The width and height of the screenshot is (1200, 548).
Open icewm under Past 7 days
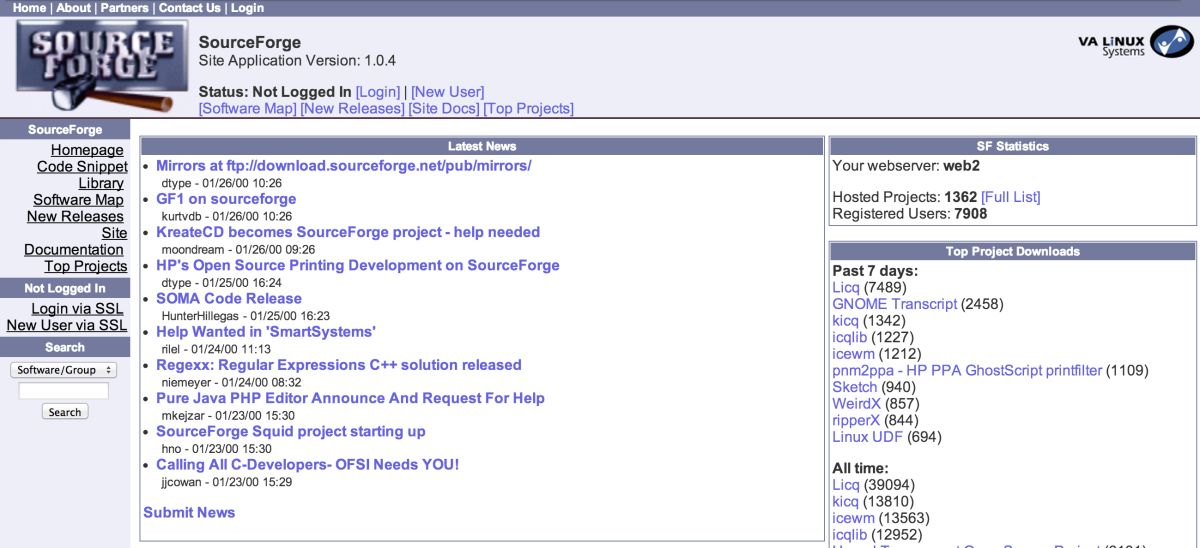pyautogui.click(x=853, y=354)
